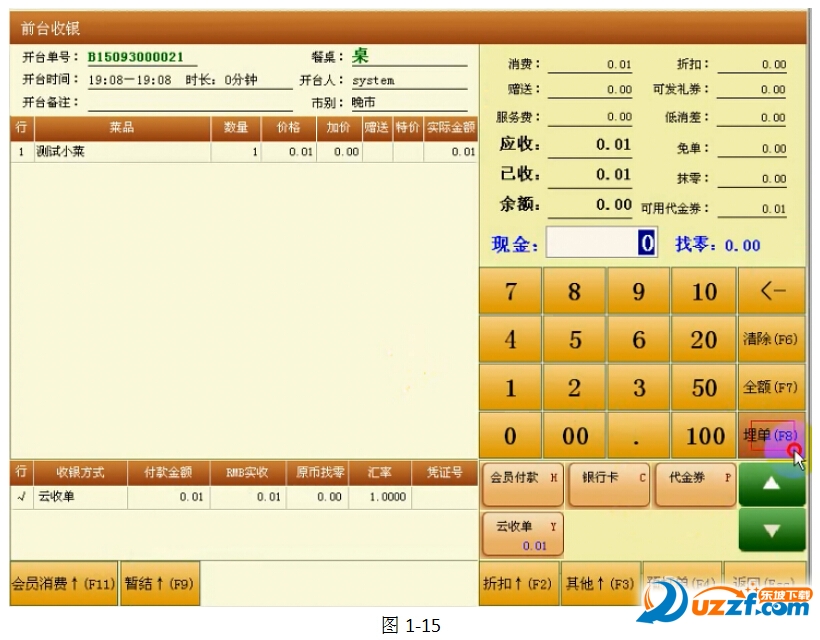Click the 全额 (F7) full amount button
This screenshot has height=640, width=820.
(x=770, y=388)
